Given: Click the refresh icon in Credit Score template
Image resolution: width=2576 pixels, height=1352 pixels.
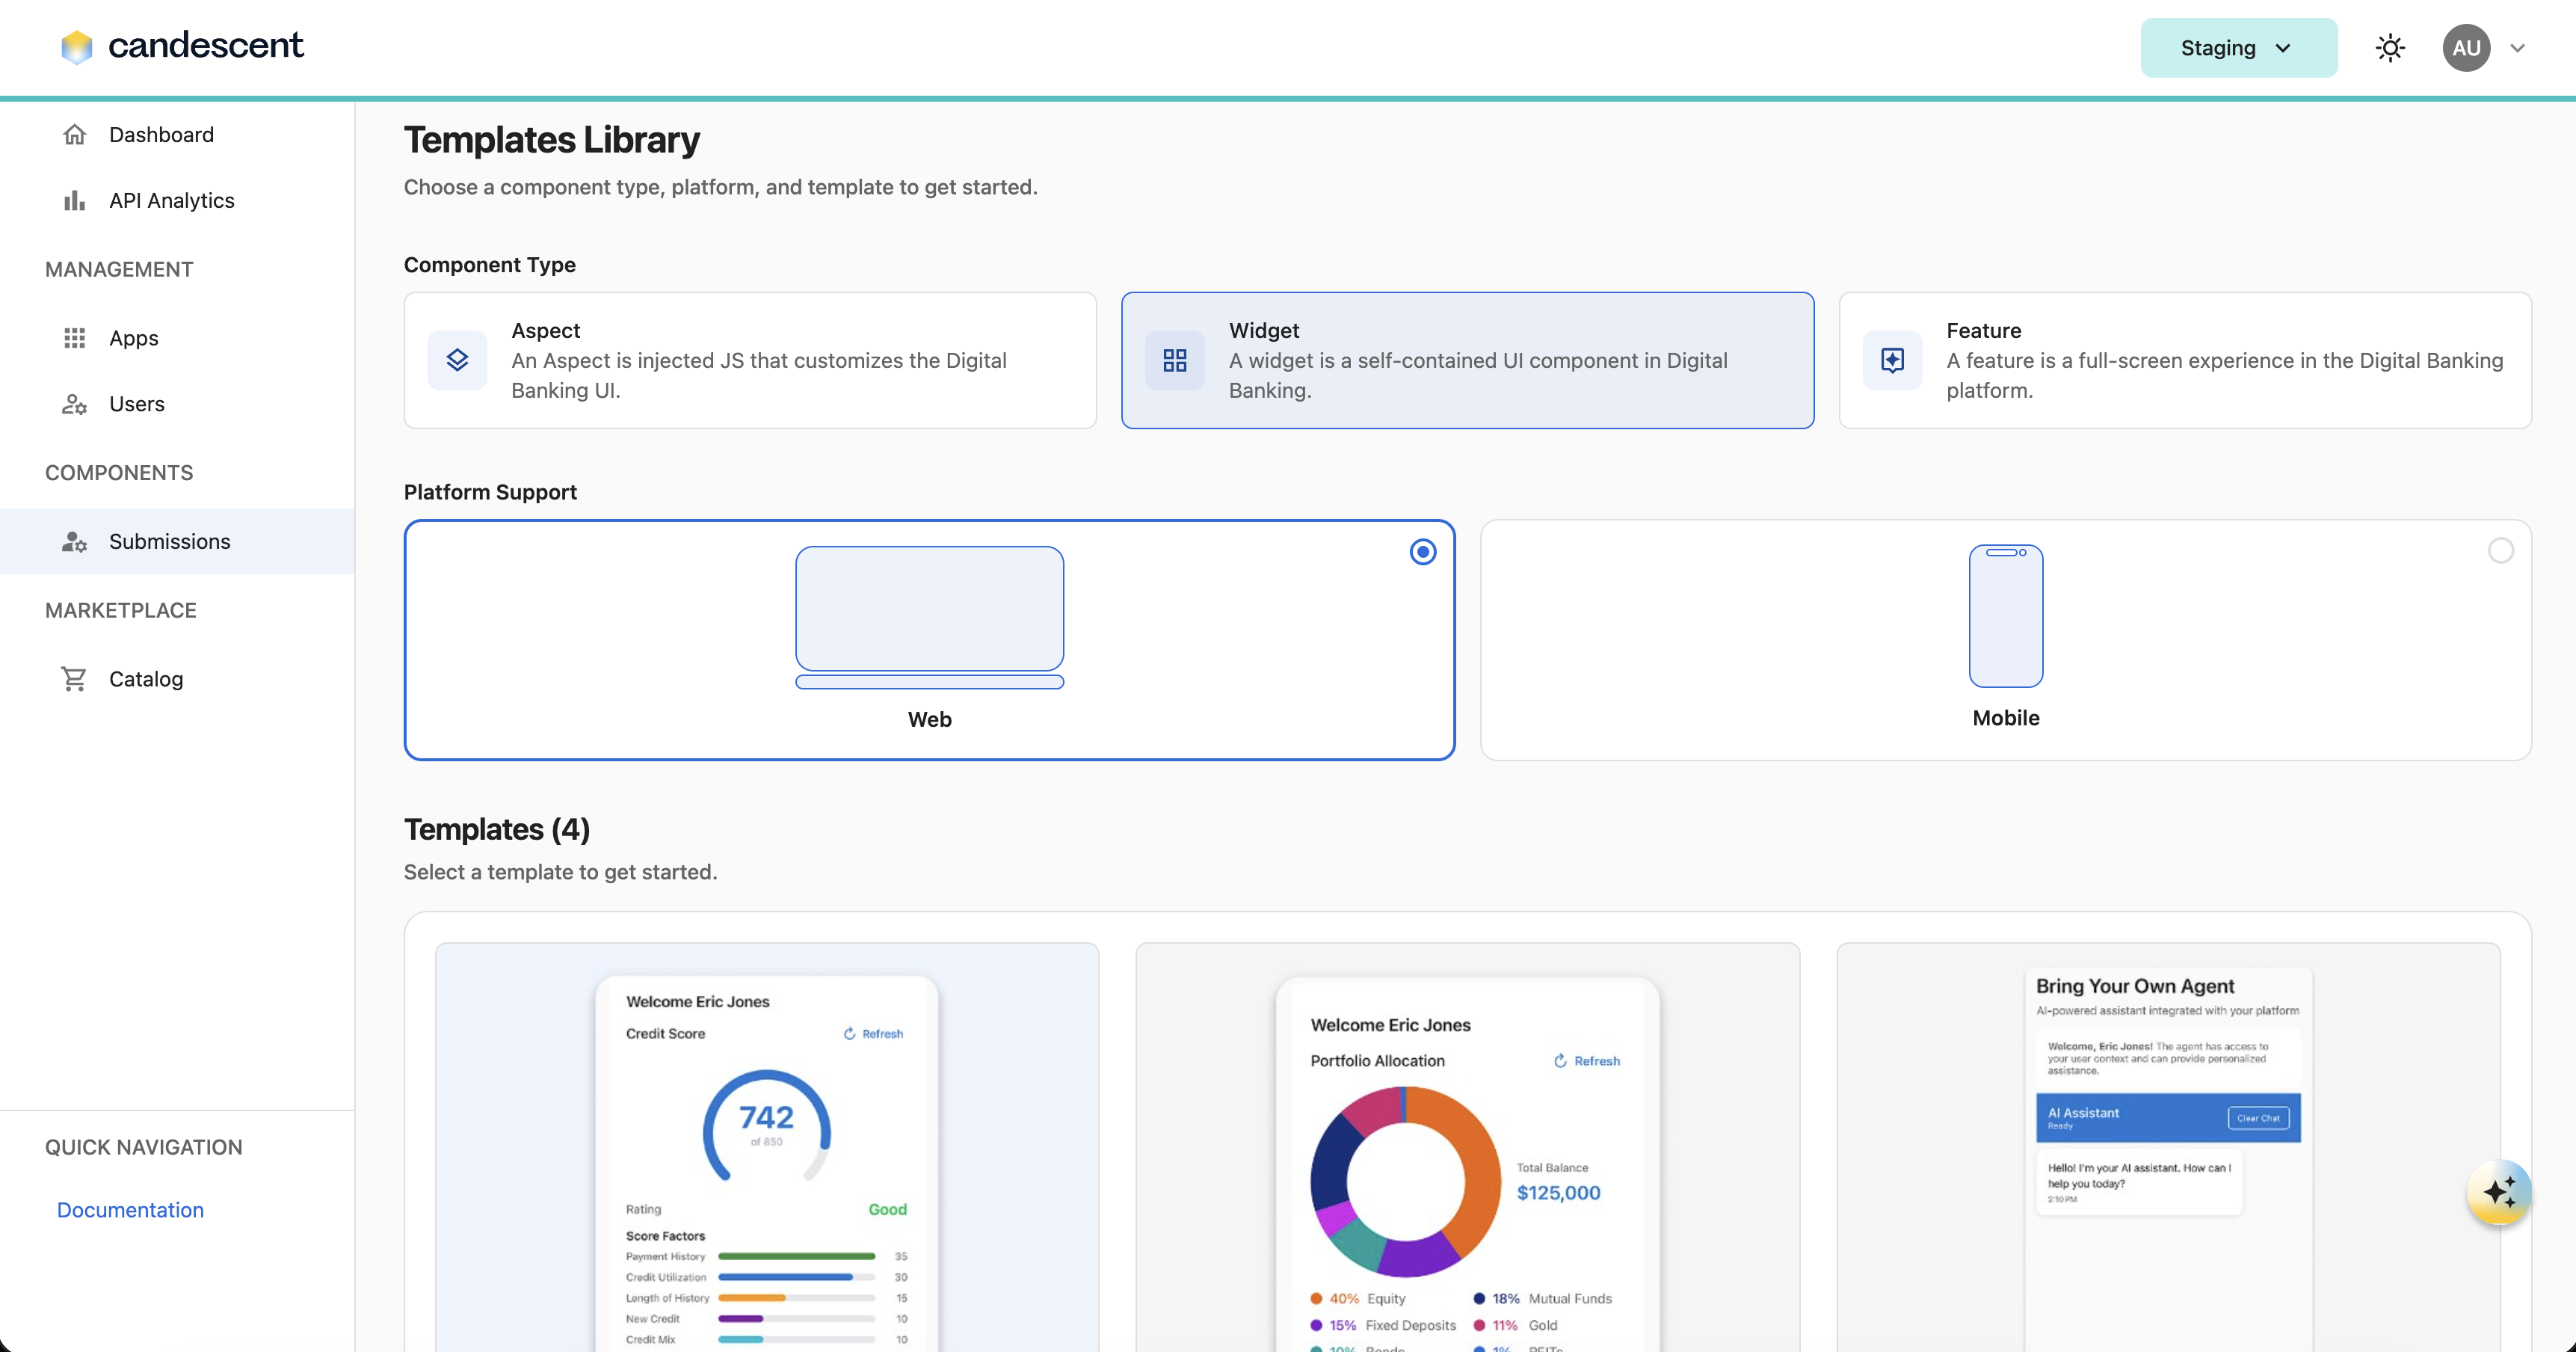Looking at the screenshot, I should (849, 1033).
